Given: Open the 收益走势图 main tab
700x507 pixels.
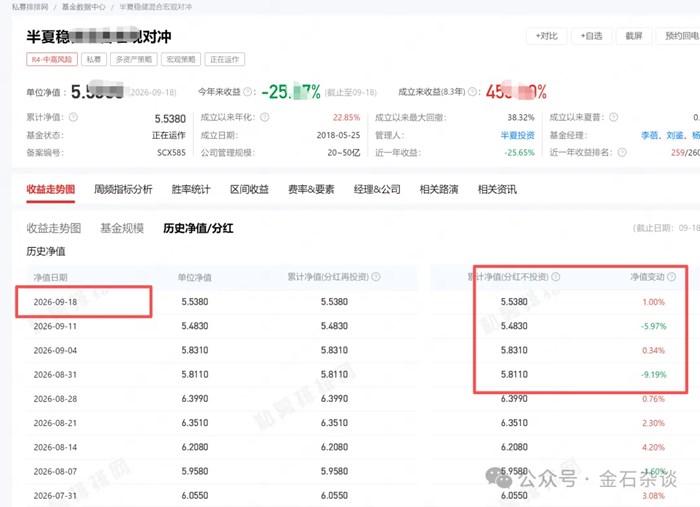Looking at the screenshot, I should click(x=50, y=190).
